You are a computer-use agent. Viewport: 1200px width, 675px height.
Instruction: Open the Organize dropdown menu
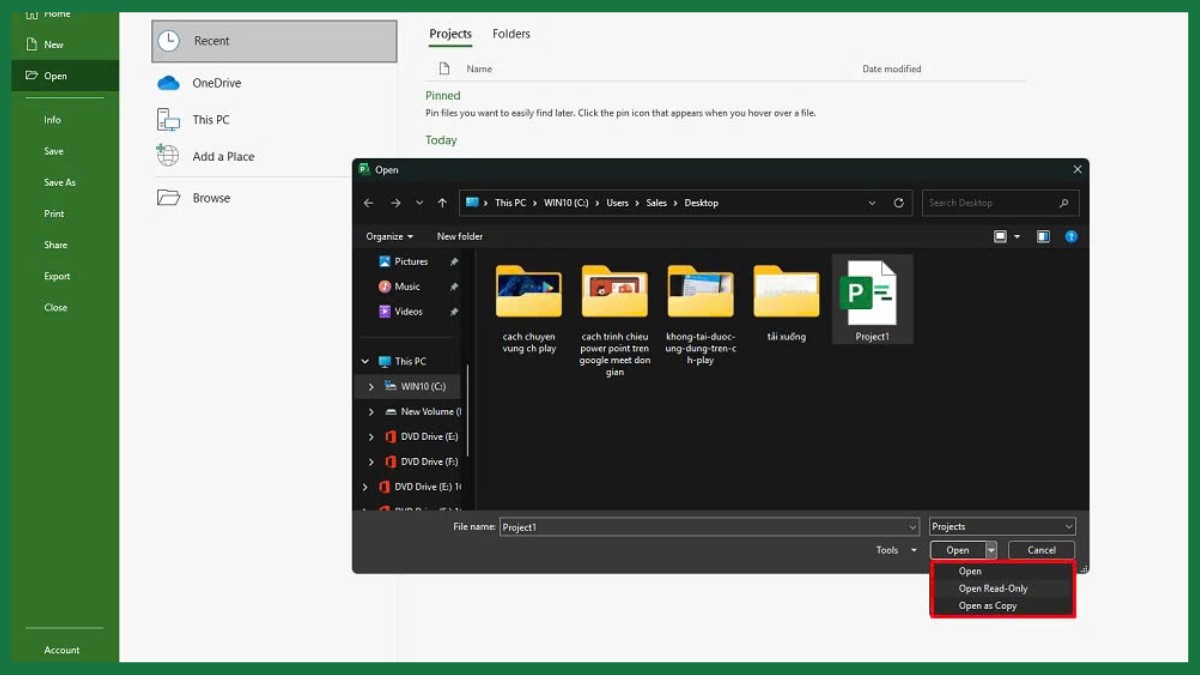click(x=389, y=237)
